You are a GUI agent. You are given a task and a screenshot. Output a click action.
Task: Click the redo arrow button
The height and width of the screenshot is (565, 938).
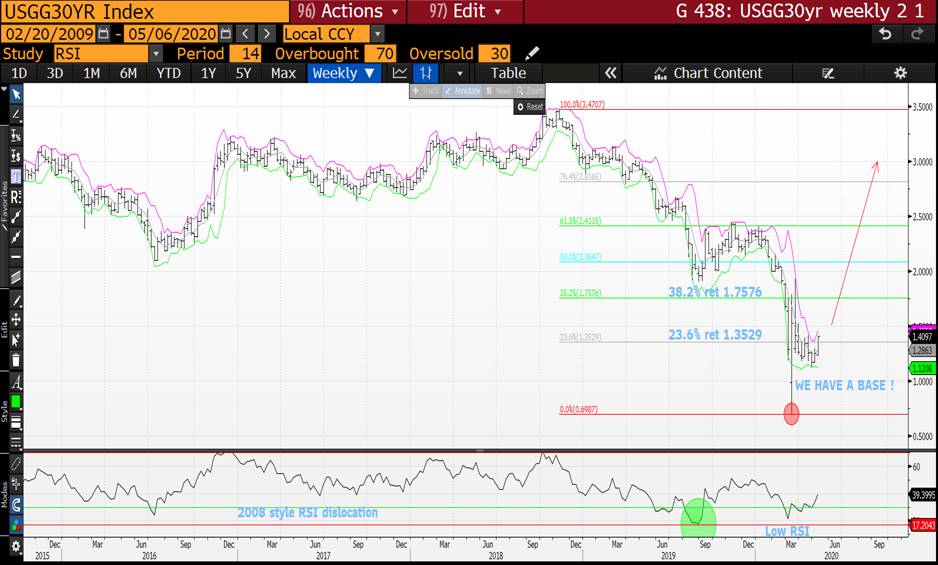(x=916, y=34)
